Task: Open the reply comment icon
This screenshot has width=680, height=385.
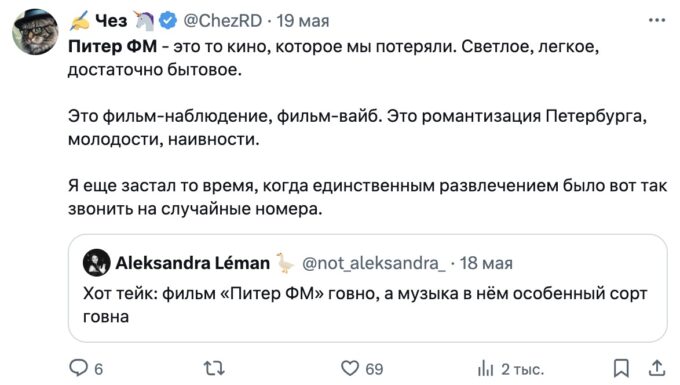Action: (x=78, y=368)
